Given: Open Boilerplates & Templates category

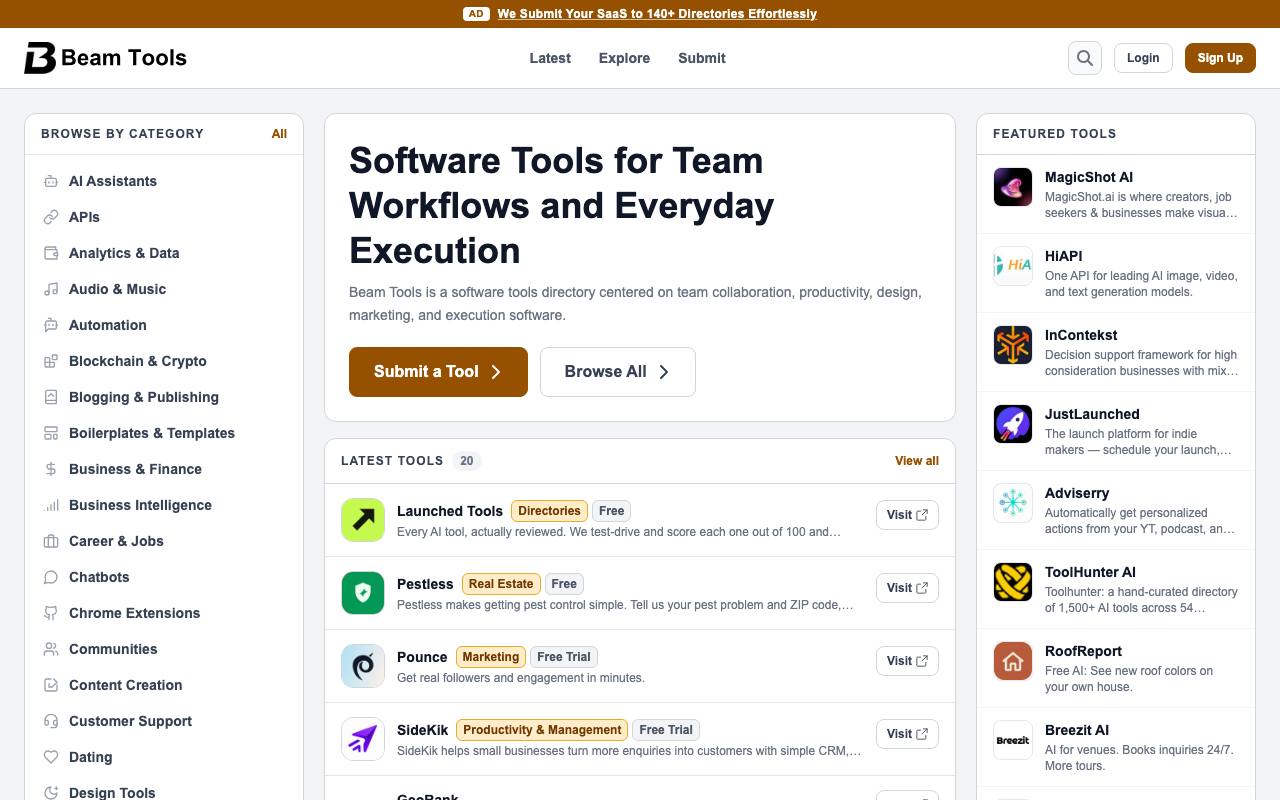Looking at the screenshot, I should [x=152, y=433].
